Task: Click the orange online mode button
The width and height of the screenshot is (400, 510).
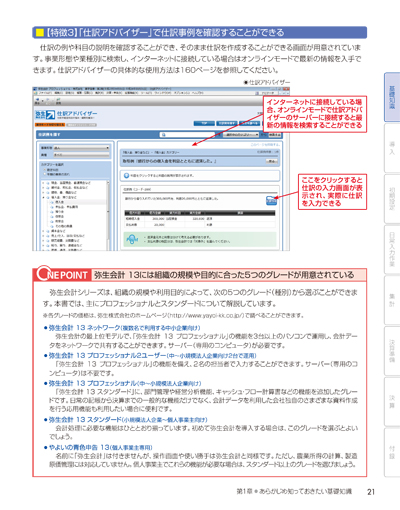Action: click(x=50, y=125)
